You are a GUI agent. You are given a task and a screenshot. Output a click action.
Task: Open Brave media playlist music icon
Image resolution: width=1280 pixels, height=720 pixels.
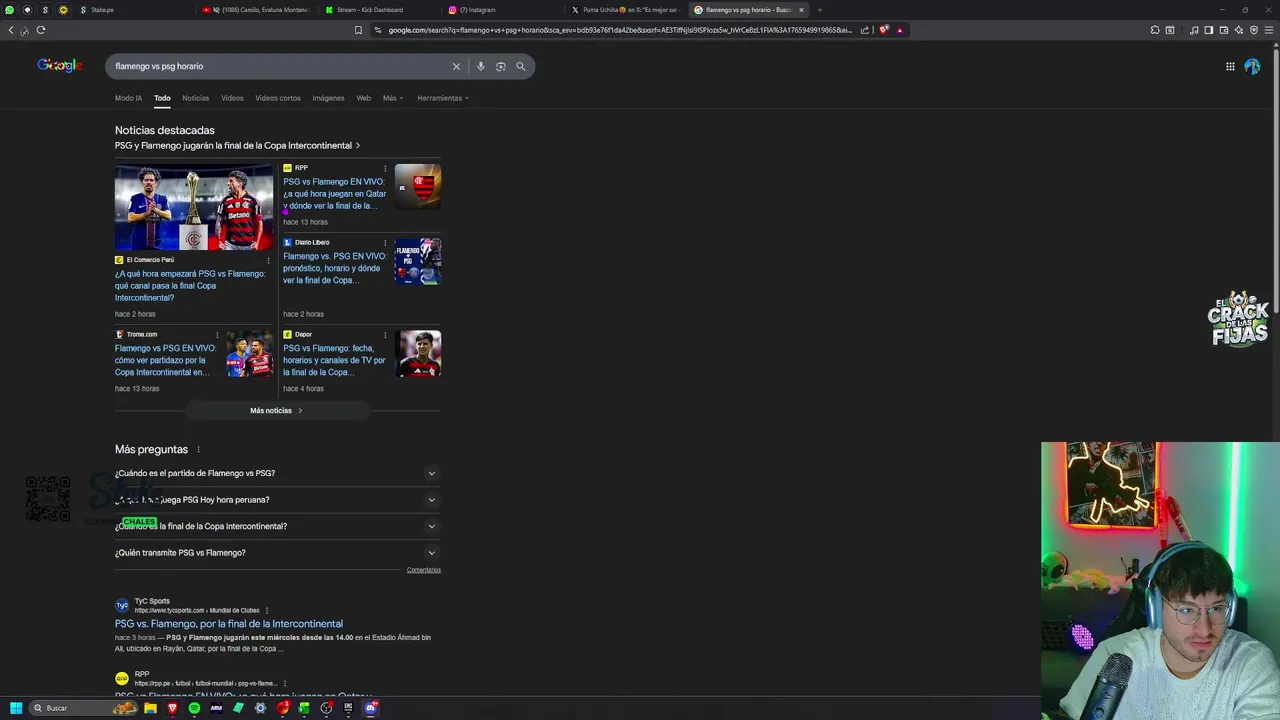[1194, 30]
